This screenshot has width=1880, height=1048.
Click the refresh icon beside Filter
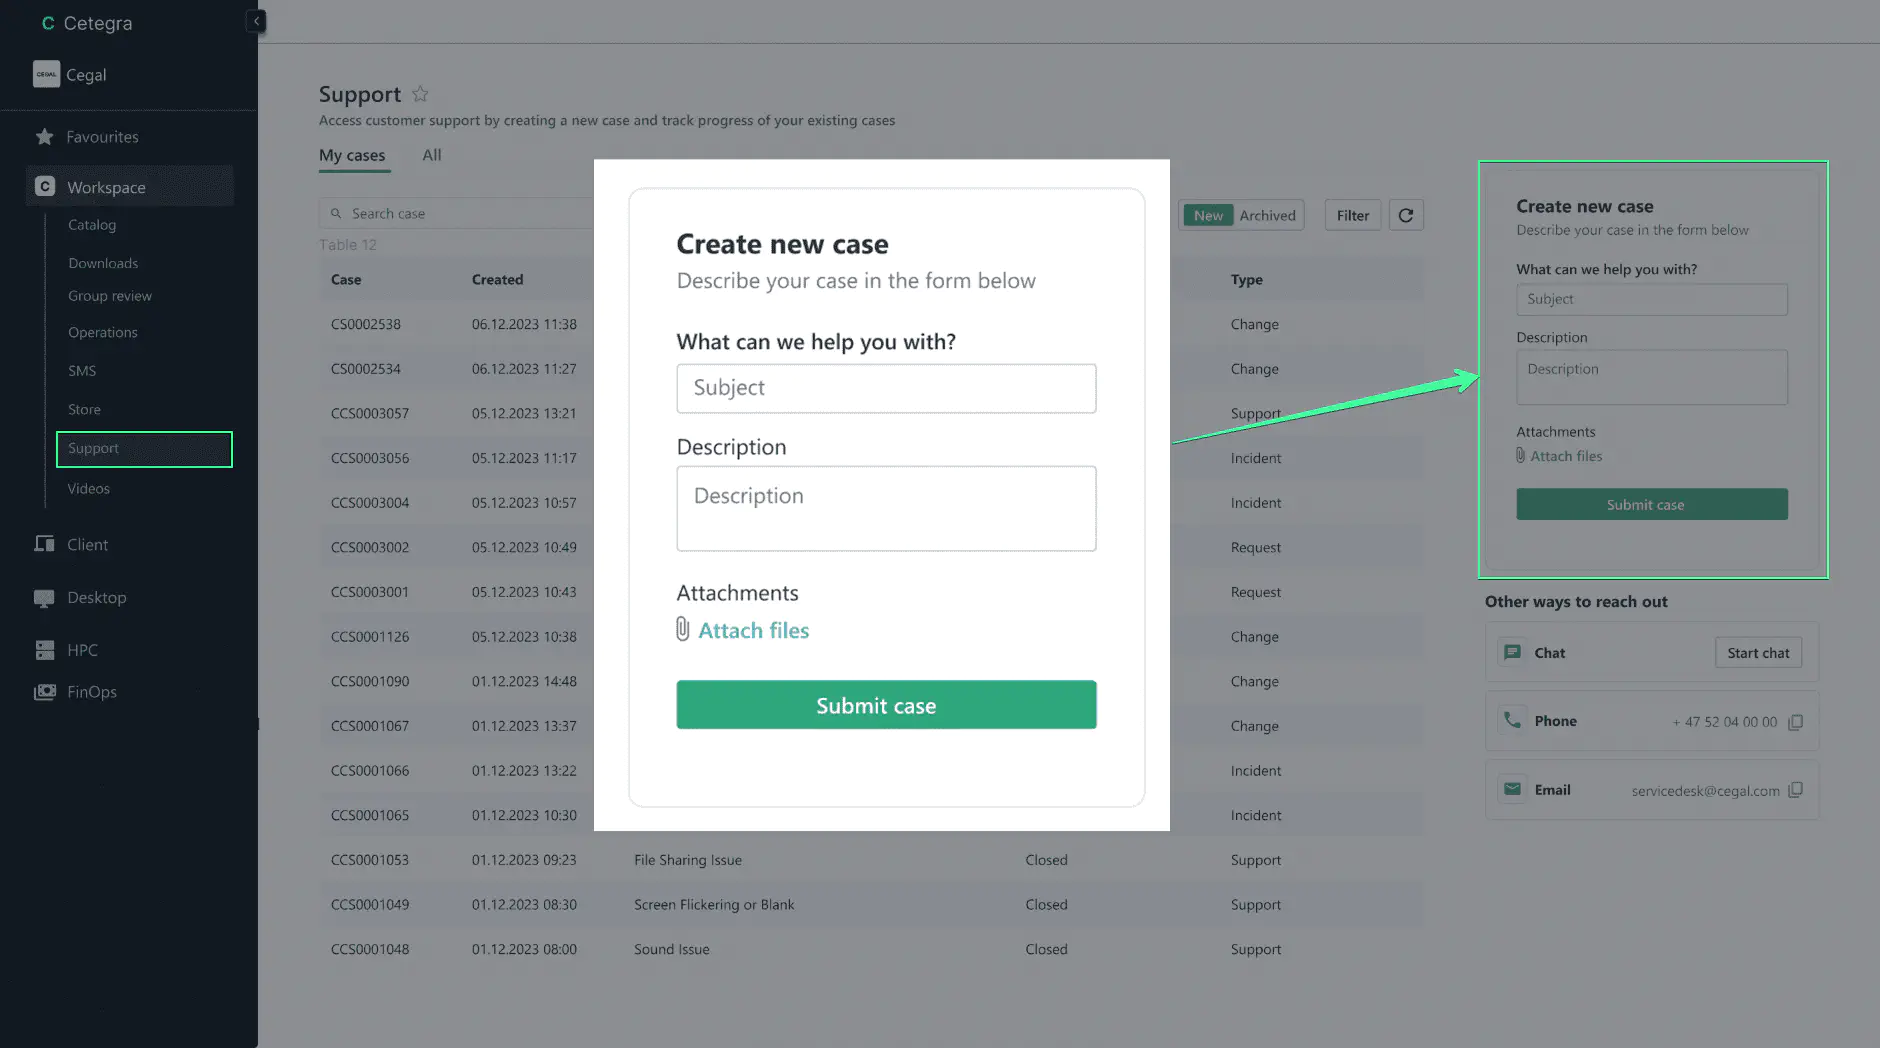click(x=1405, y=215)
